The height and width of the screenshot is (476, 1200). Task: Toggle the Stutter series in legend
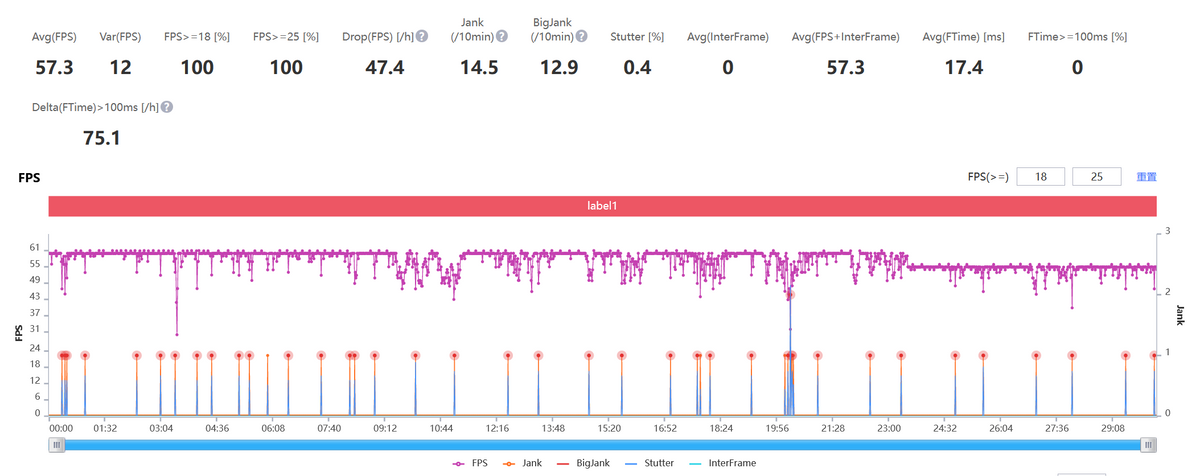point(647,463)
